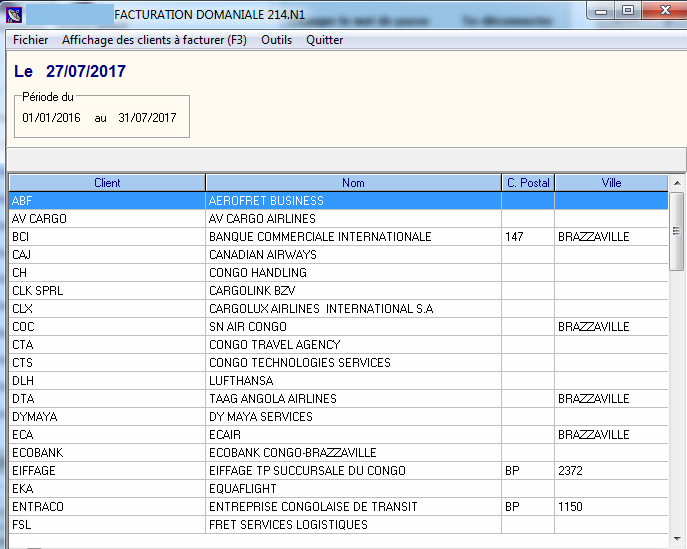This screenshot has width=687, height=549.
Task: Click the TAAG ANGOLA AIRLINES entry
Action: coord(272,399)
